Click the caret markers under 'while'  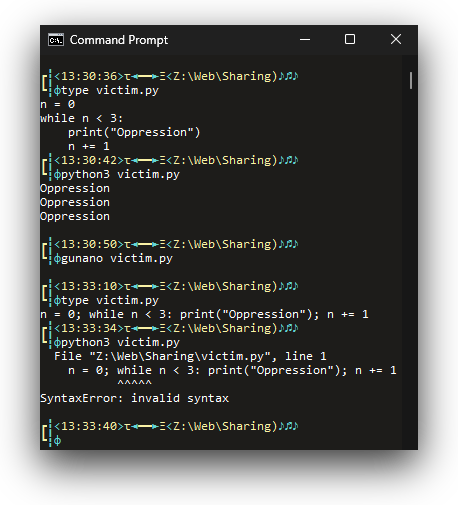point(134,383)
